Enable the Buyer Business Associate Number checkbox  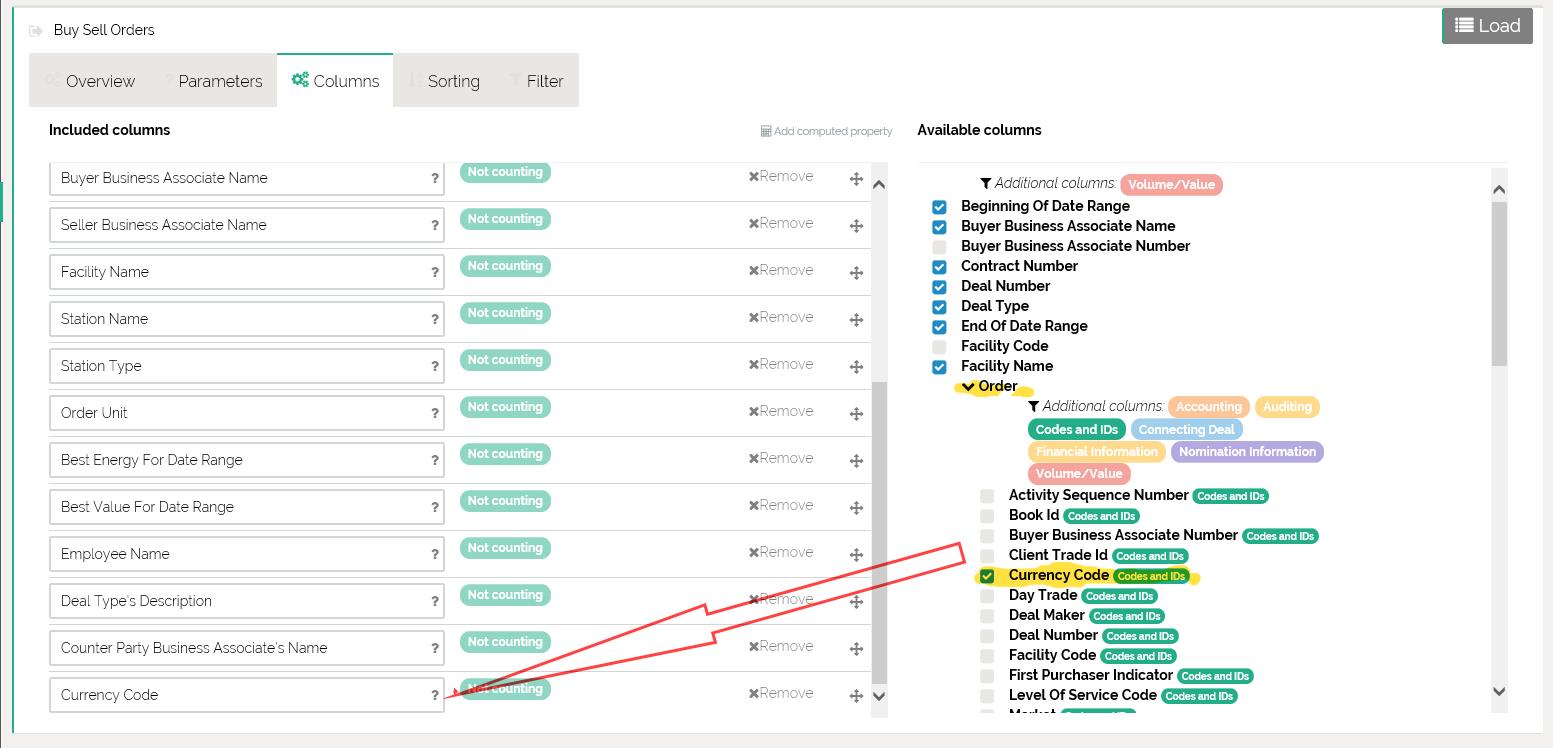(x=939, y=246)
